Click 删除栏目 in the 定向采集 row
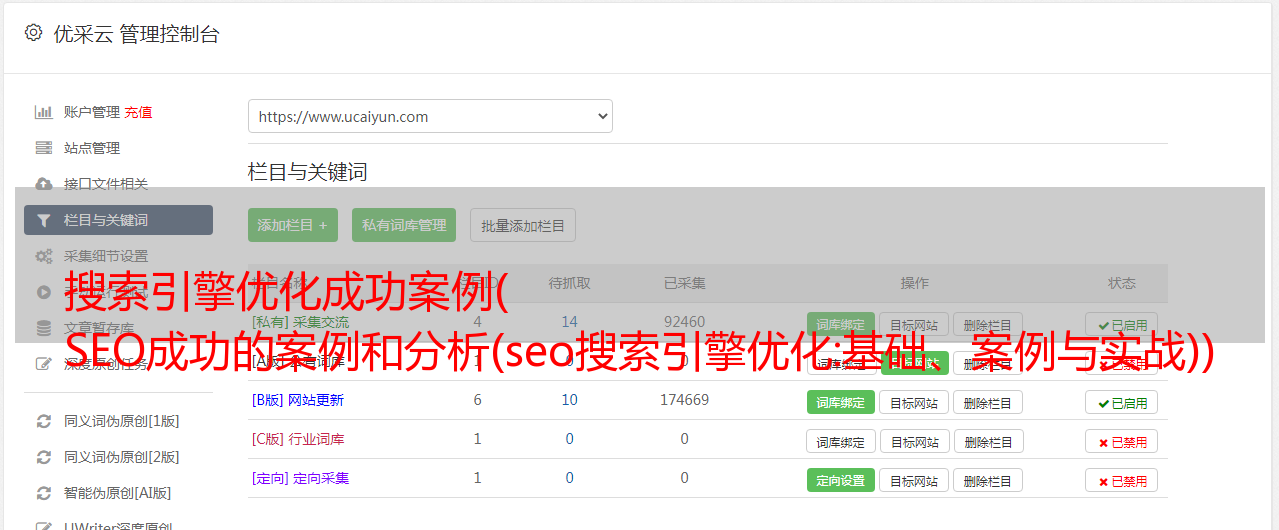1279x530 pixels. point(987,480)
